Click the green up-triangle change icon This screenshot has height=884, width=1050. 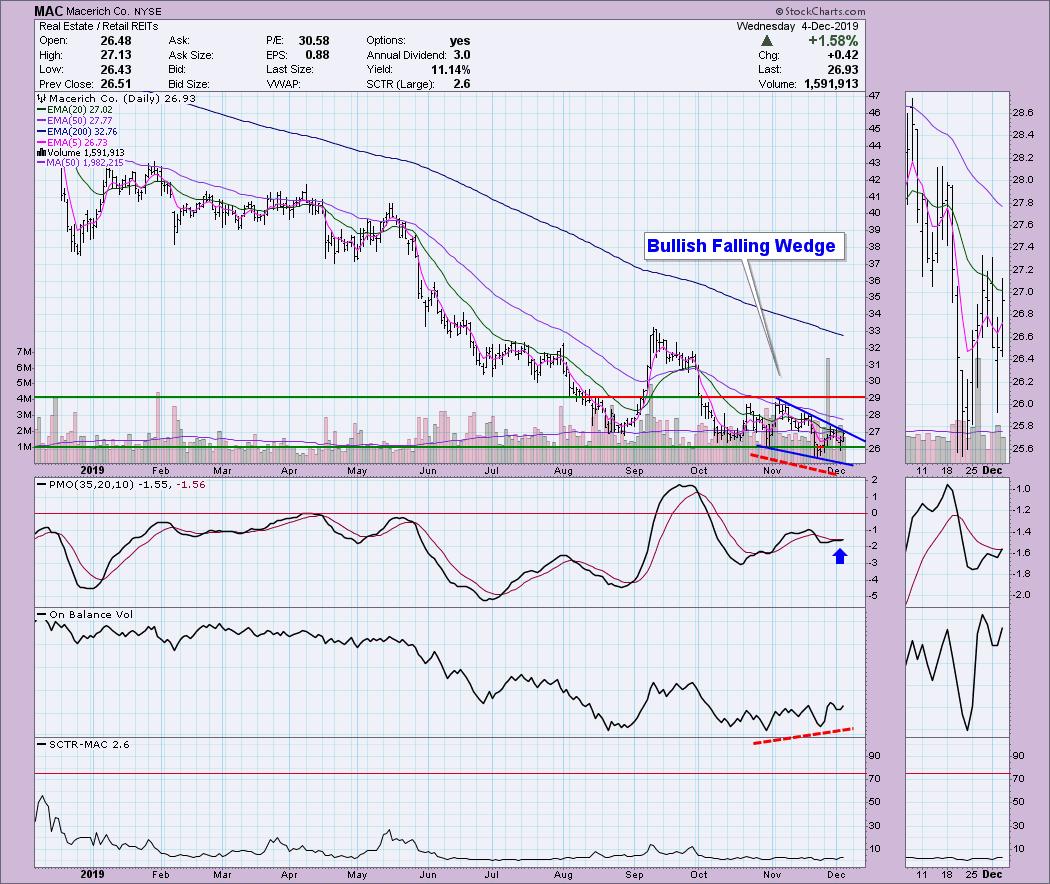767,41
